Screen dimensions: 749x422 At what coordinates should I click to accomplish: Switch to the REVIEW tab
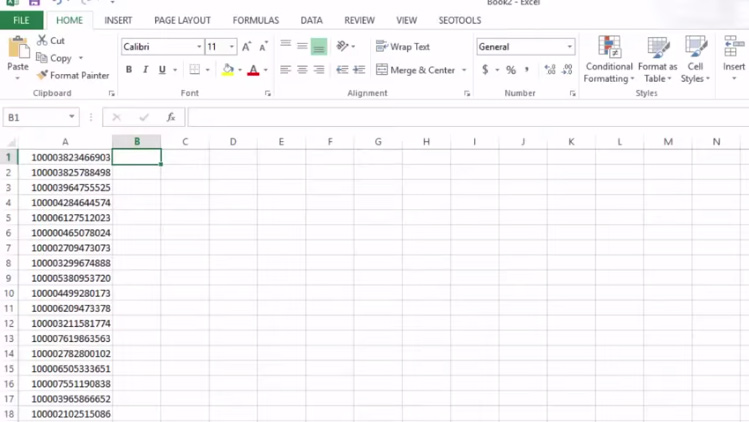359,21
